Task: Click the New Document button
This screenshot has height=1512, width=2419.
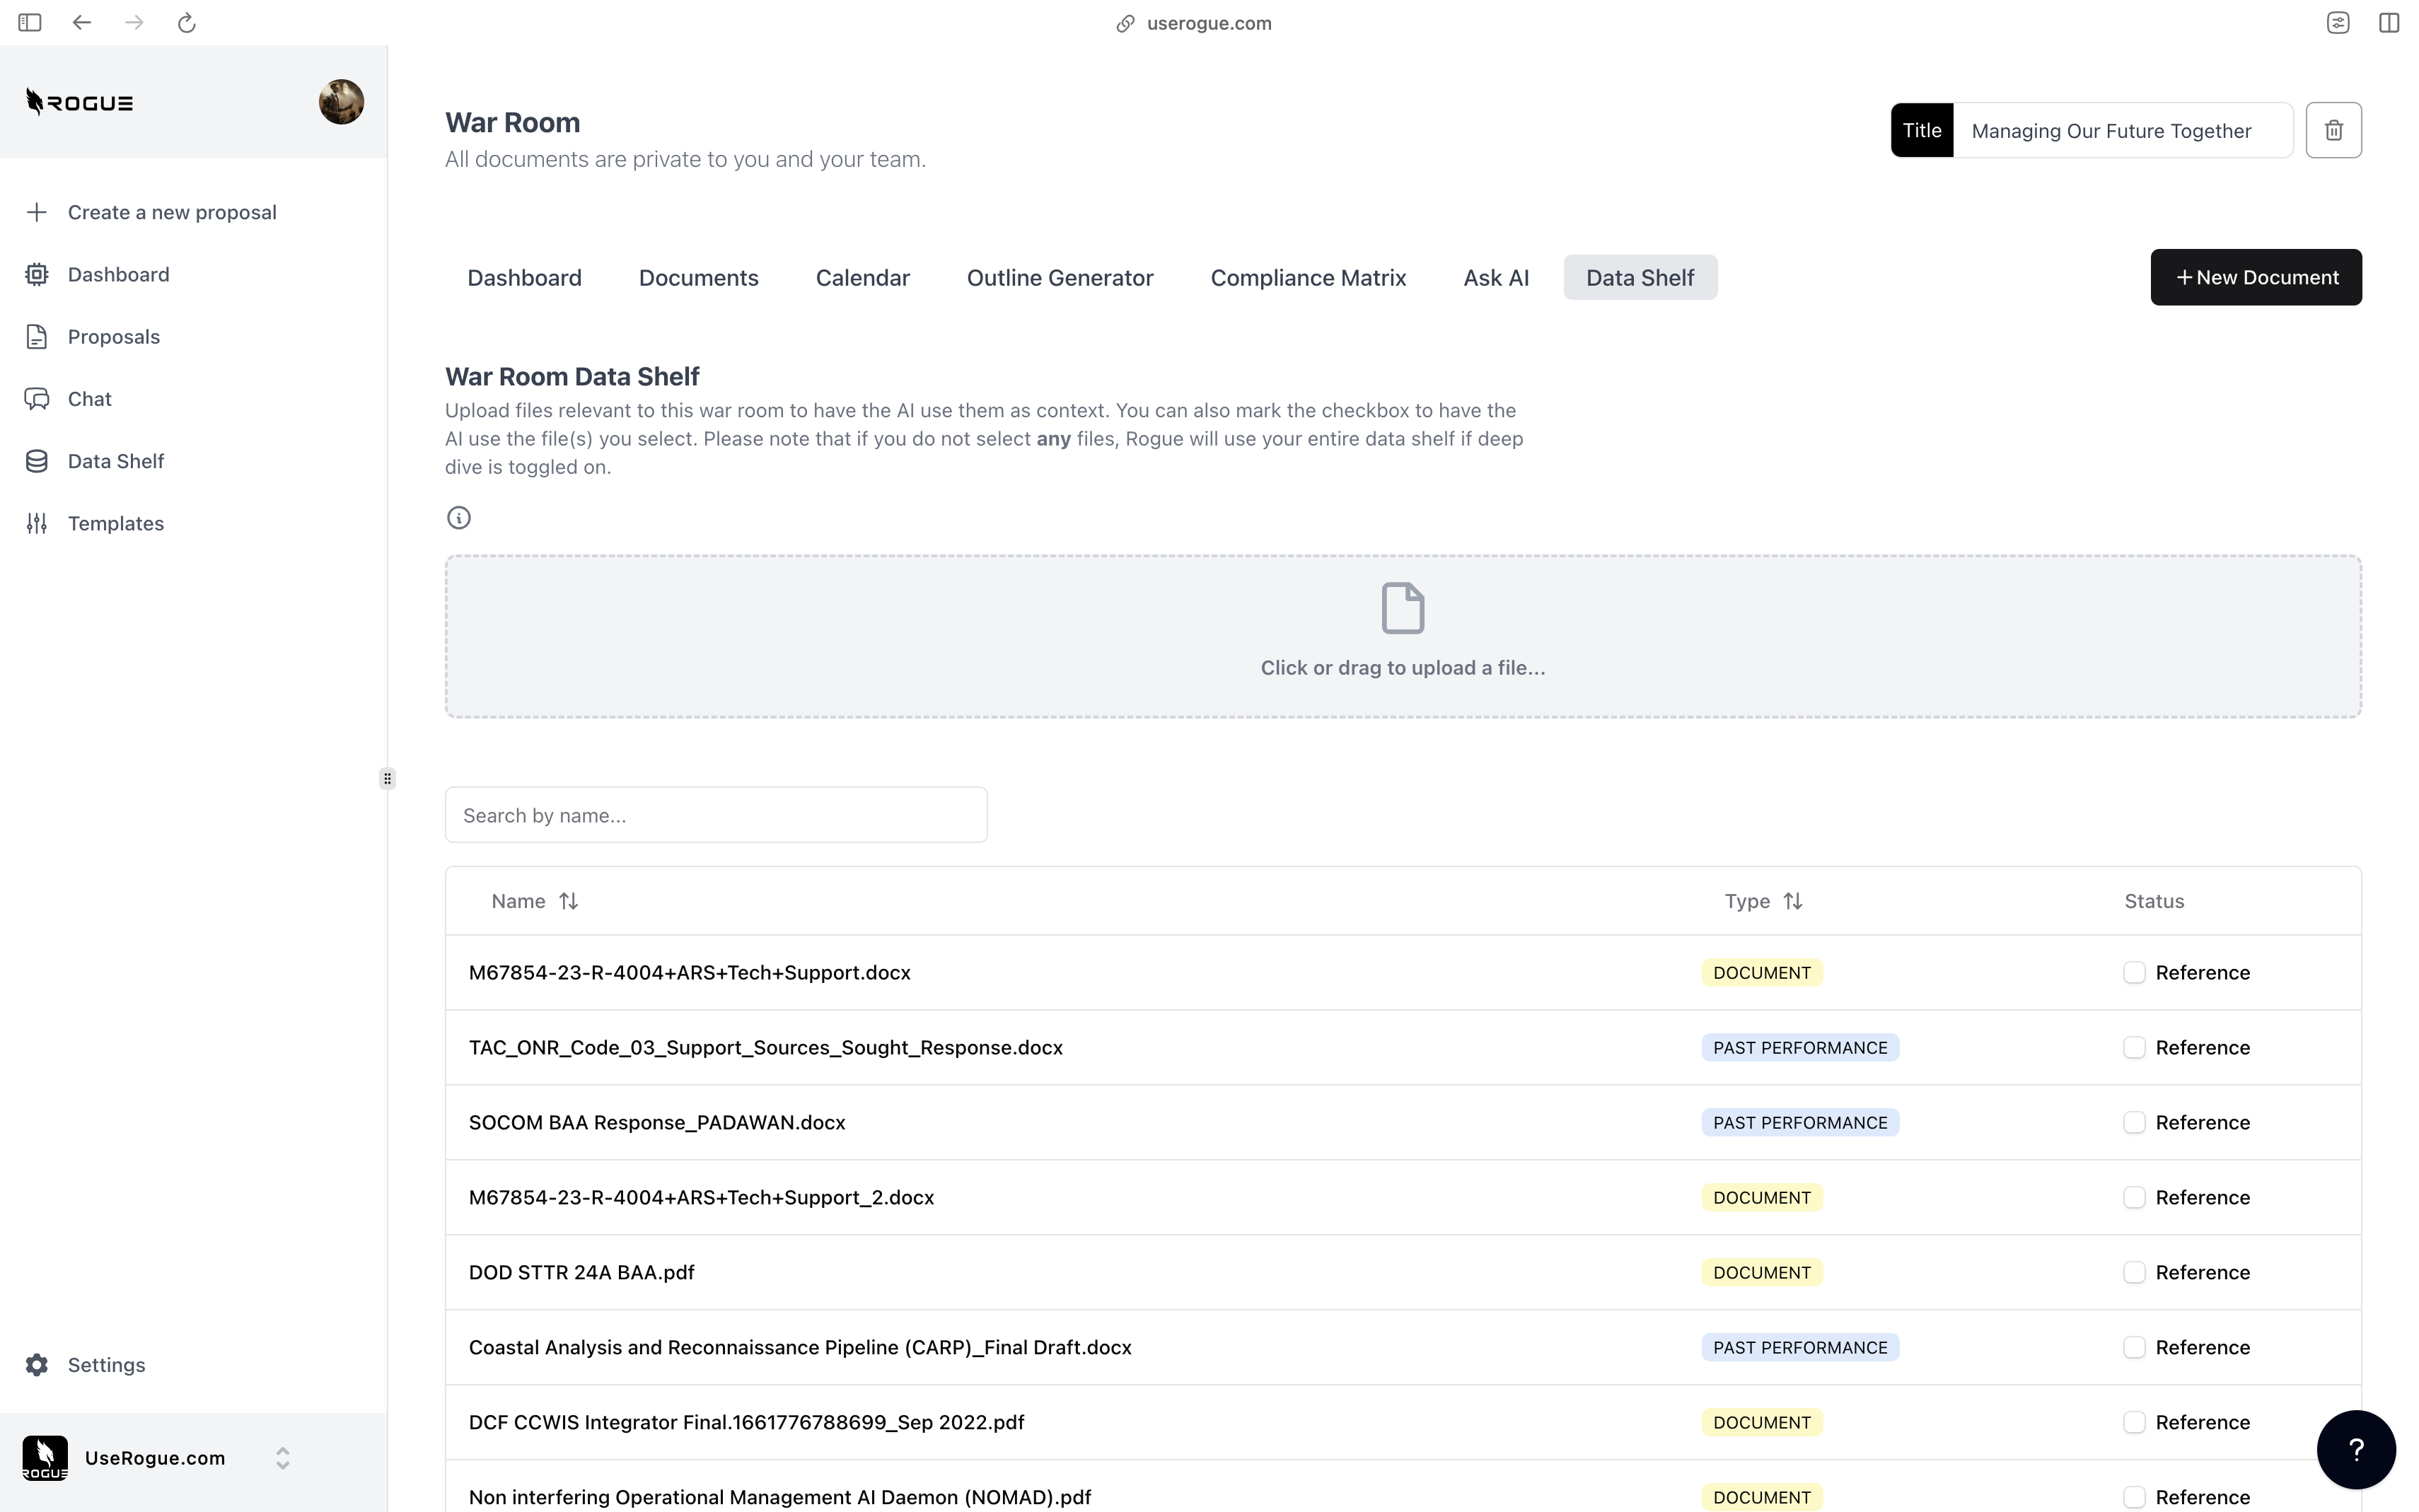Action: (2255, 278)
